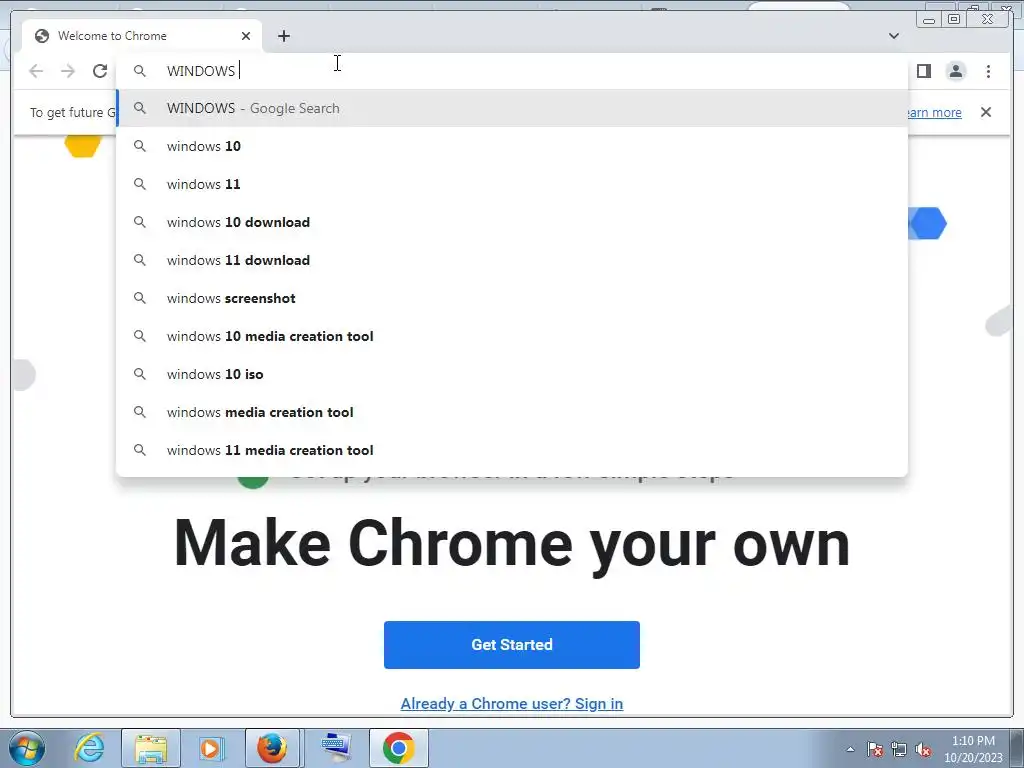Open Action Center flag icon
1024x768 pixels.
click(x=875, y=749)
